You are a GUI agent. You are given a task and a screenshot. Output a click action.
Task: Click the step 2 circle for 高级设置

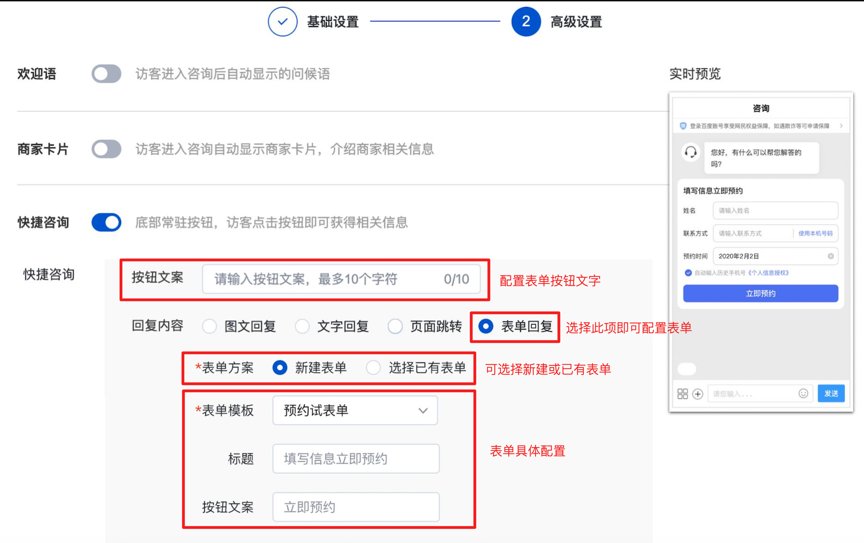point(526,22)
